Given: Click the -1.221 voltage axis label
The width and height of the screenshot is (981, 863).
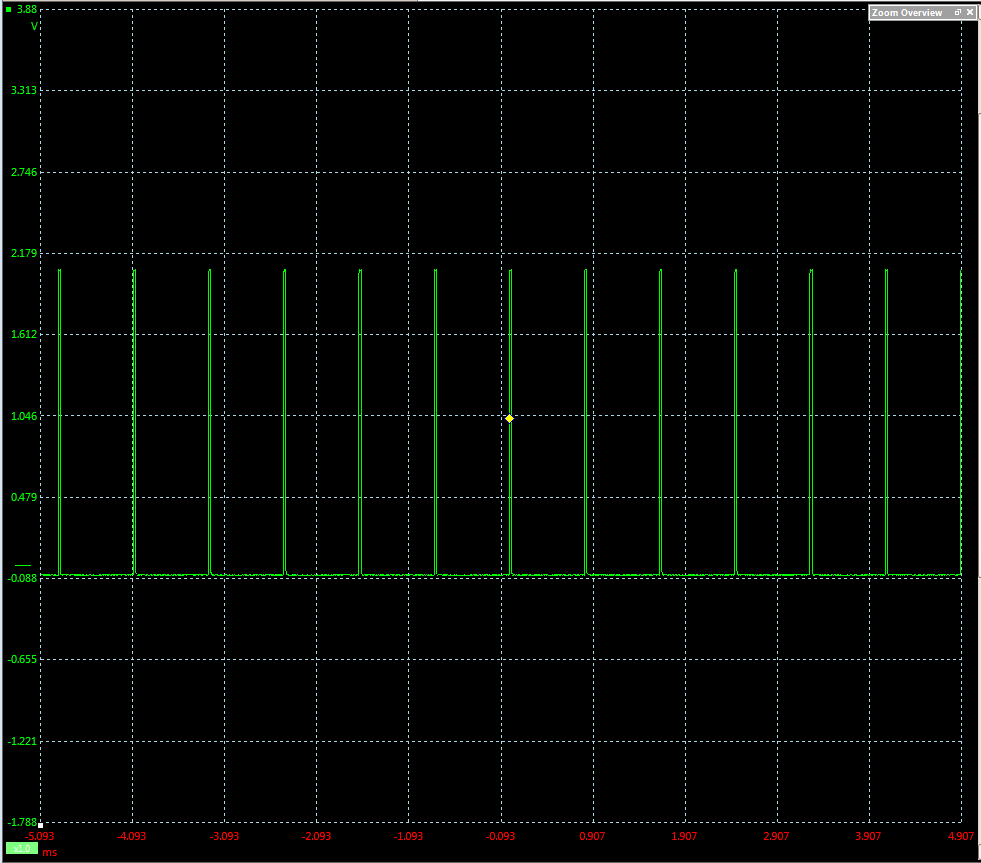Looking at the screenshot, I should pyautogui.click(x=23, y=741).
